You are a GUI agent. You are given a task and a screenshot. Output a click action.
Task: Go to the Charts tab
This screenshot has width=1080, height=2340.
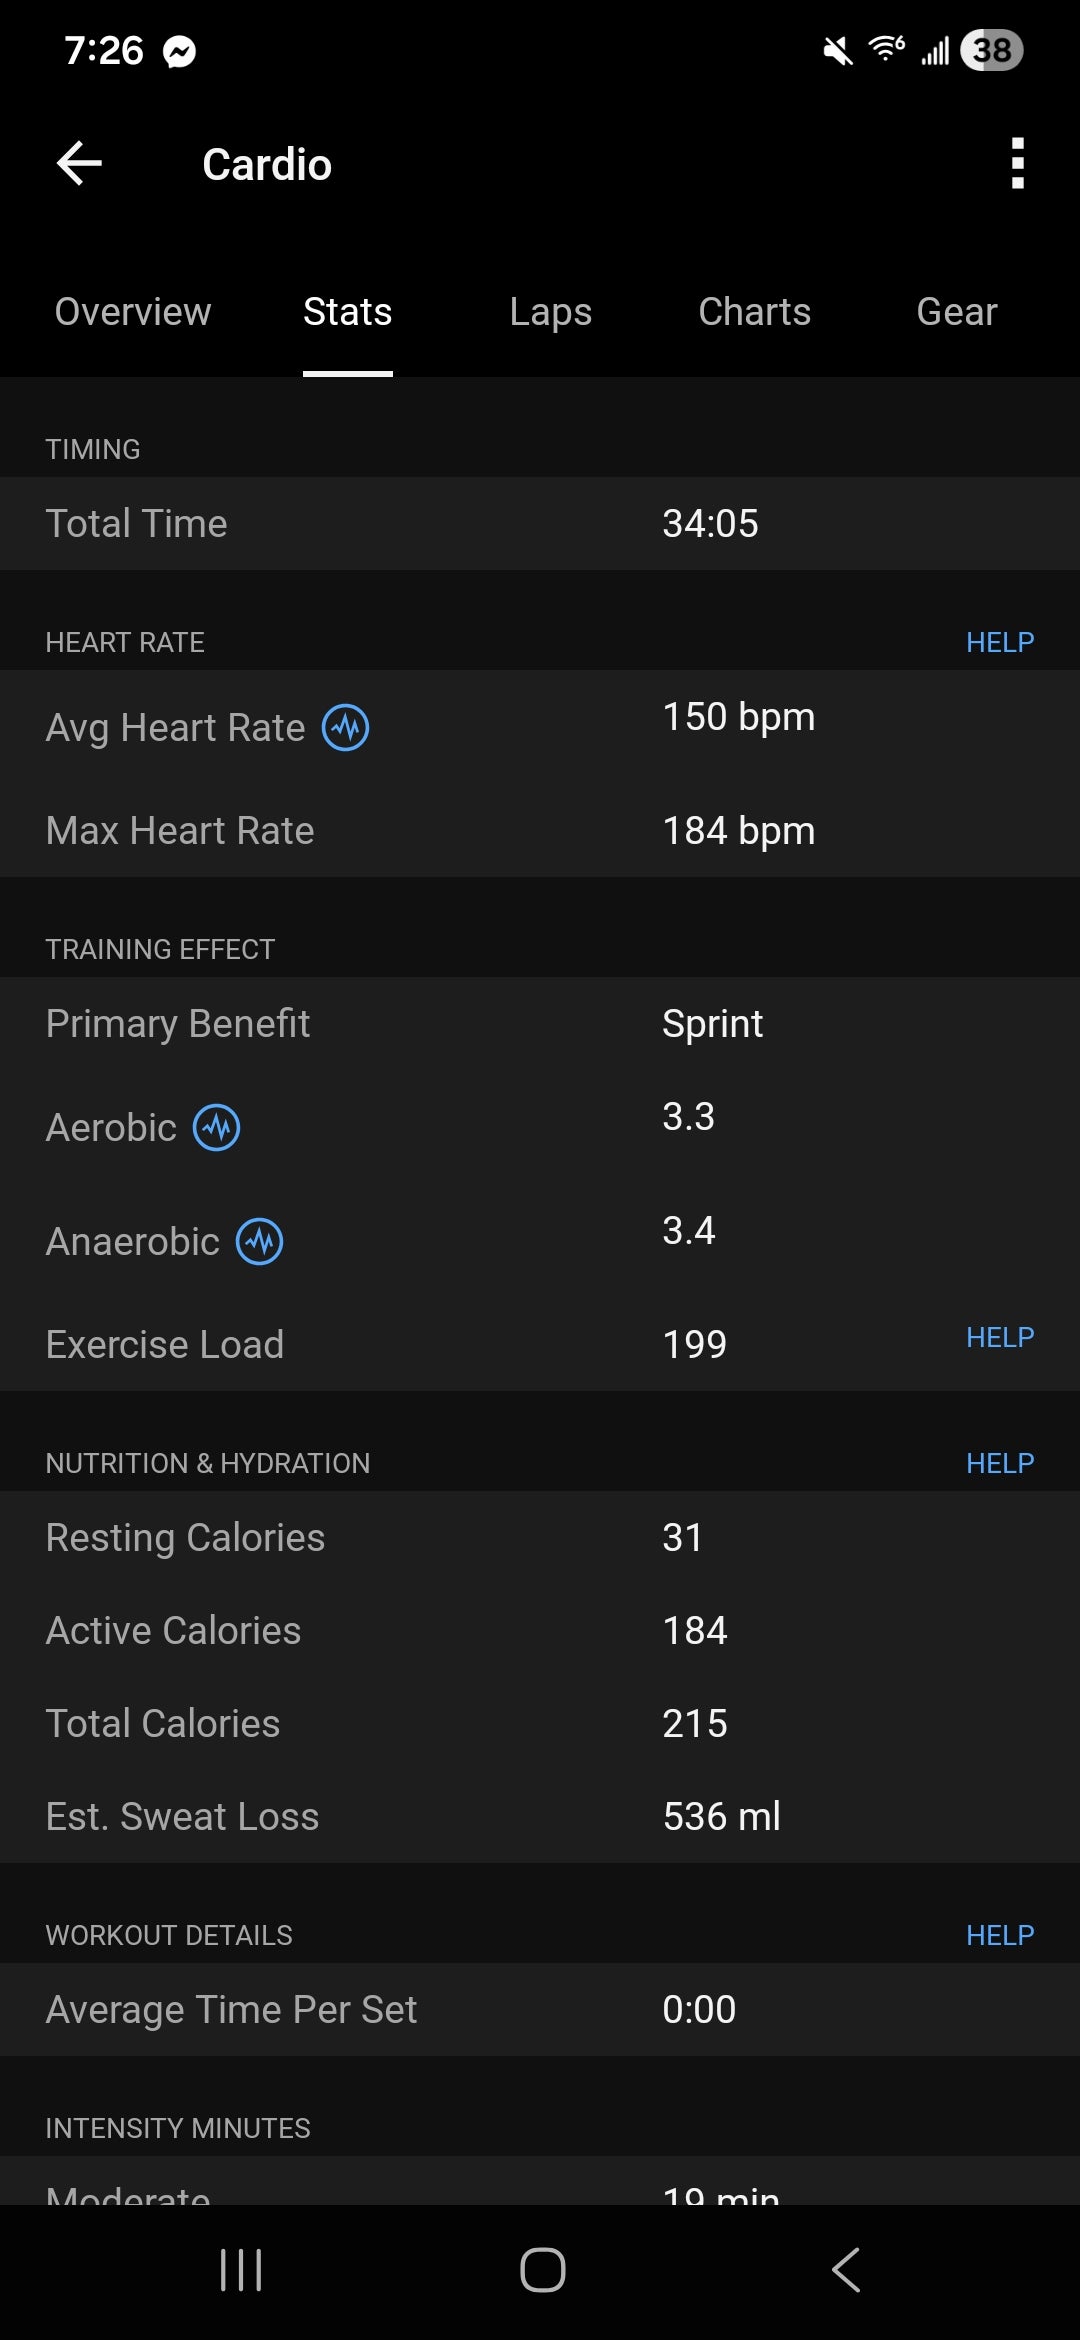(754, 312)
